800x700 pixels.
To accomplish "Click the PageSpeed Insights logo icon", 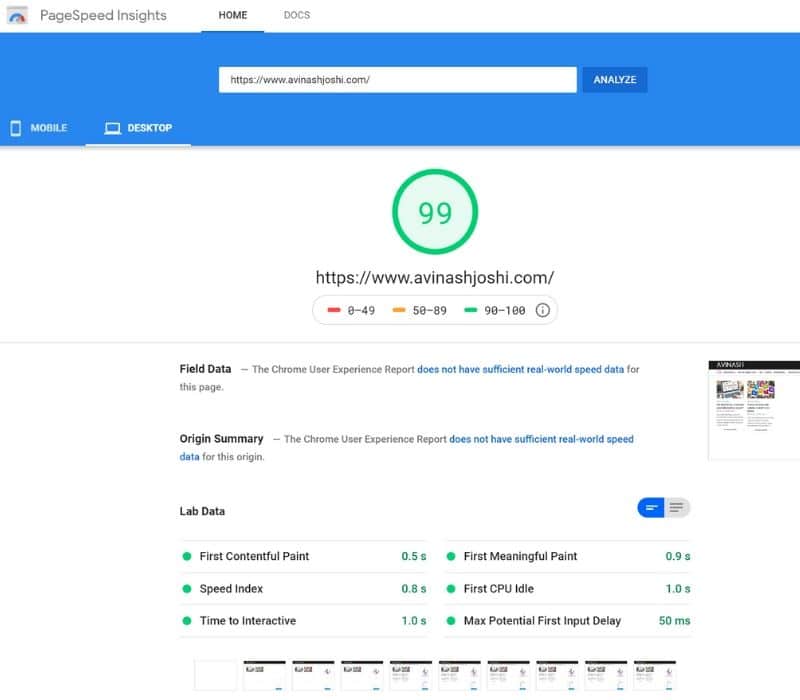I will click(17, 15).
